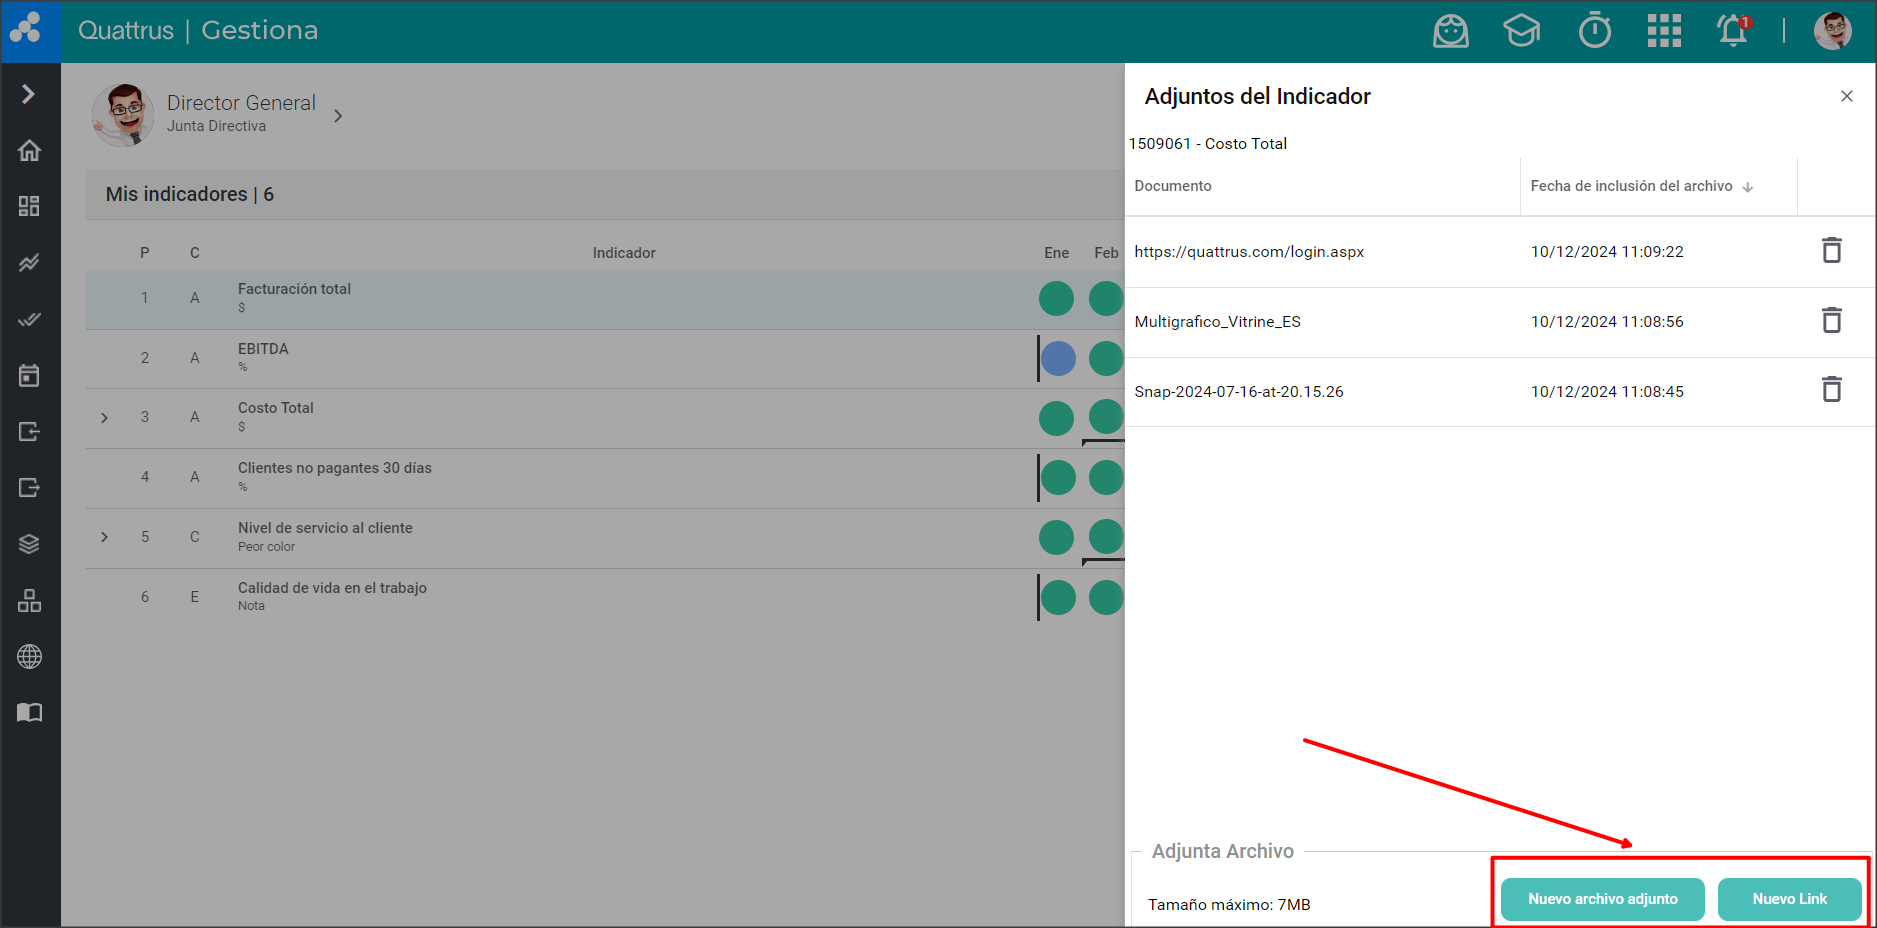The width and height of the screenshot is (1877, 928).
Task: Delete the Snap-2024-07-16 attachment
Action: coord(1831,390)
